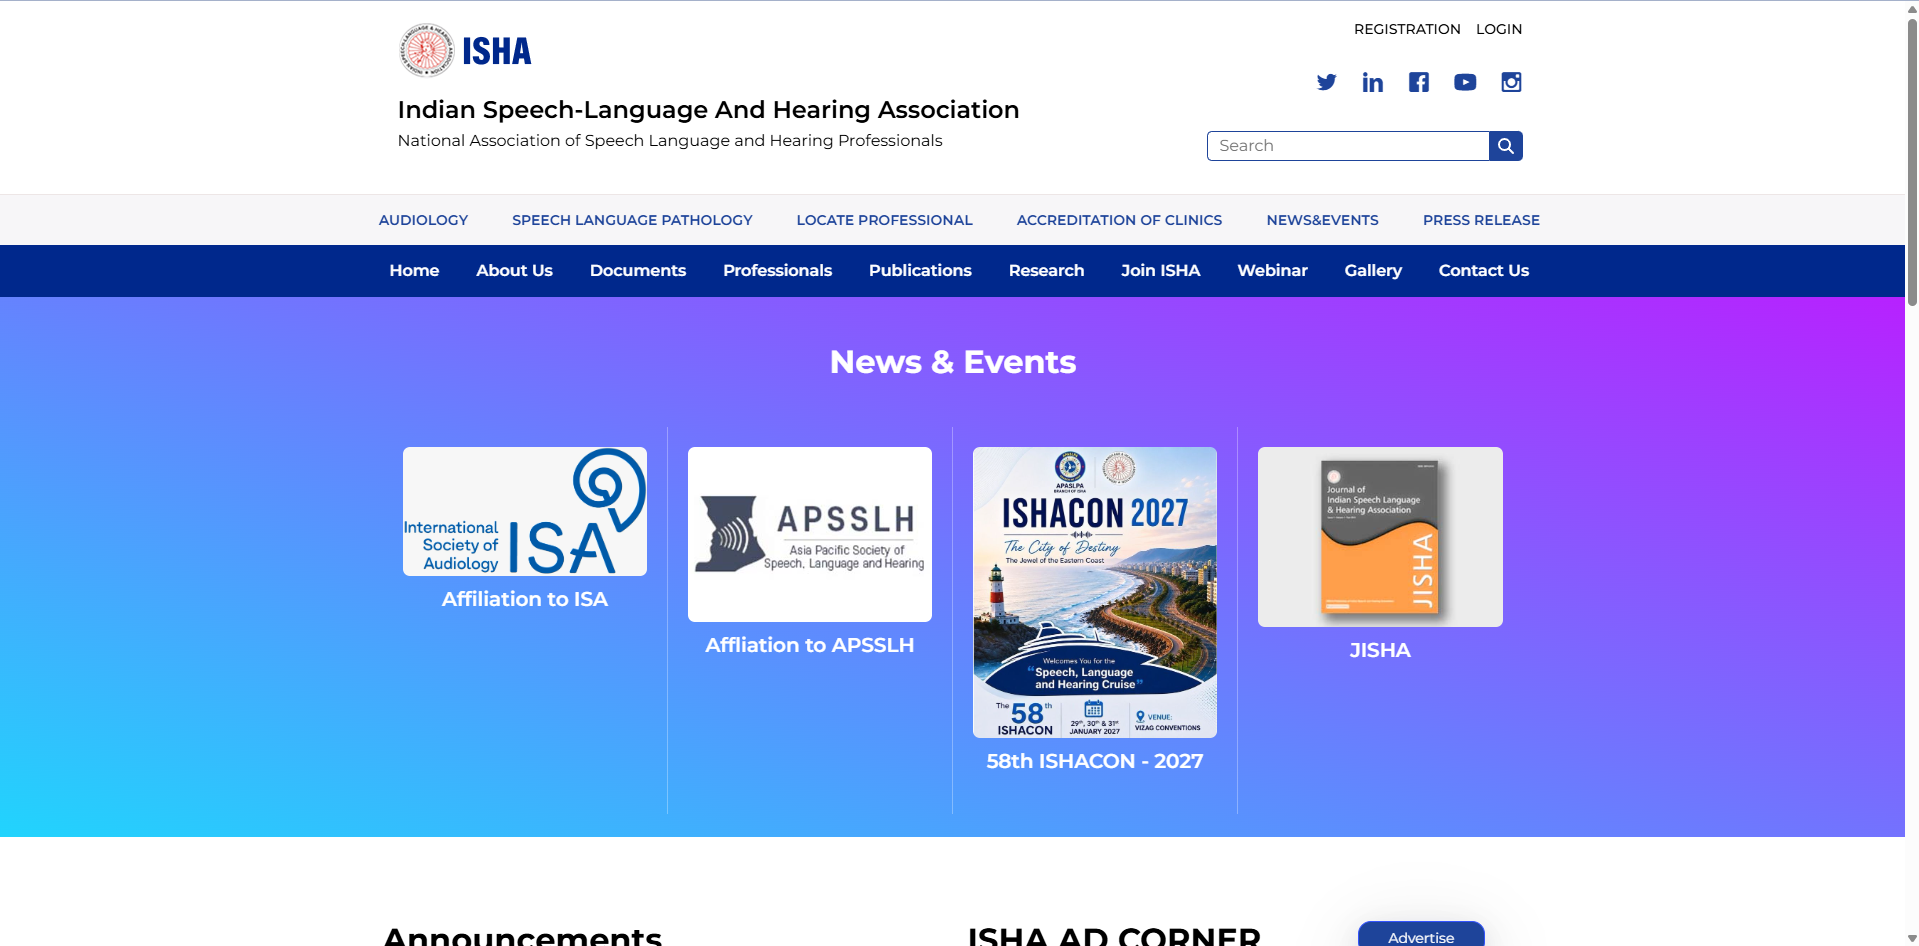Open AUDIOLOGY section
This screenshot has width=1919, height=946.
click(423, 220)
